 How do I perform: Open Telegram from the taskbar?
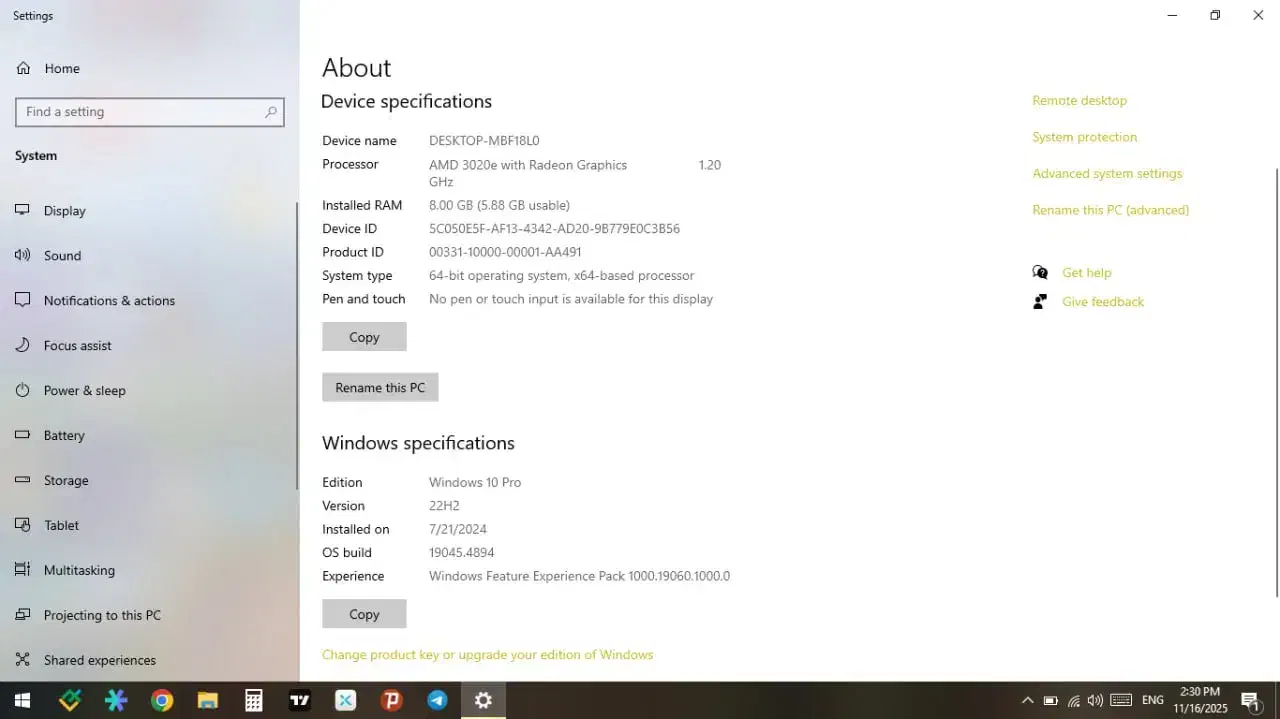(437, 700)
